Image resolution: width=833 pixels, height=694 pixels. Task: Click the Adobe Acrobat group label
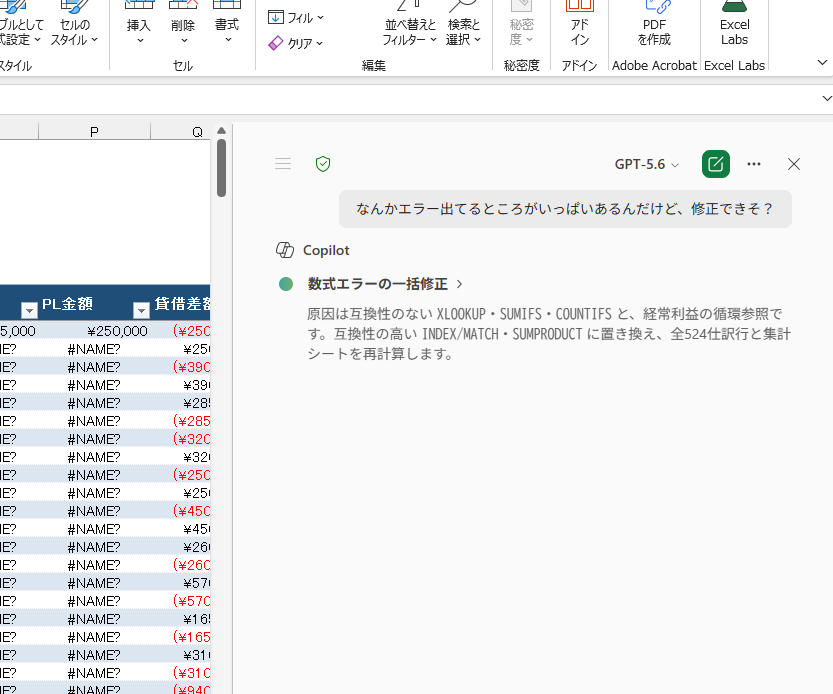coord(654,65)
